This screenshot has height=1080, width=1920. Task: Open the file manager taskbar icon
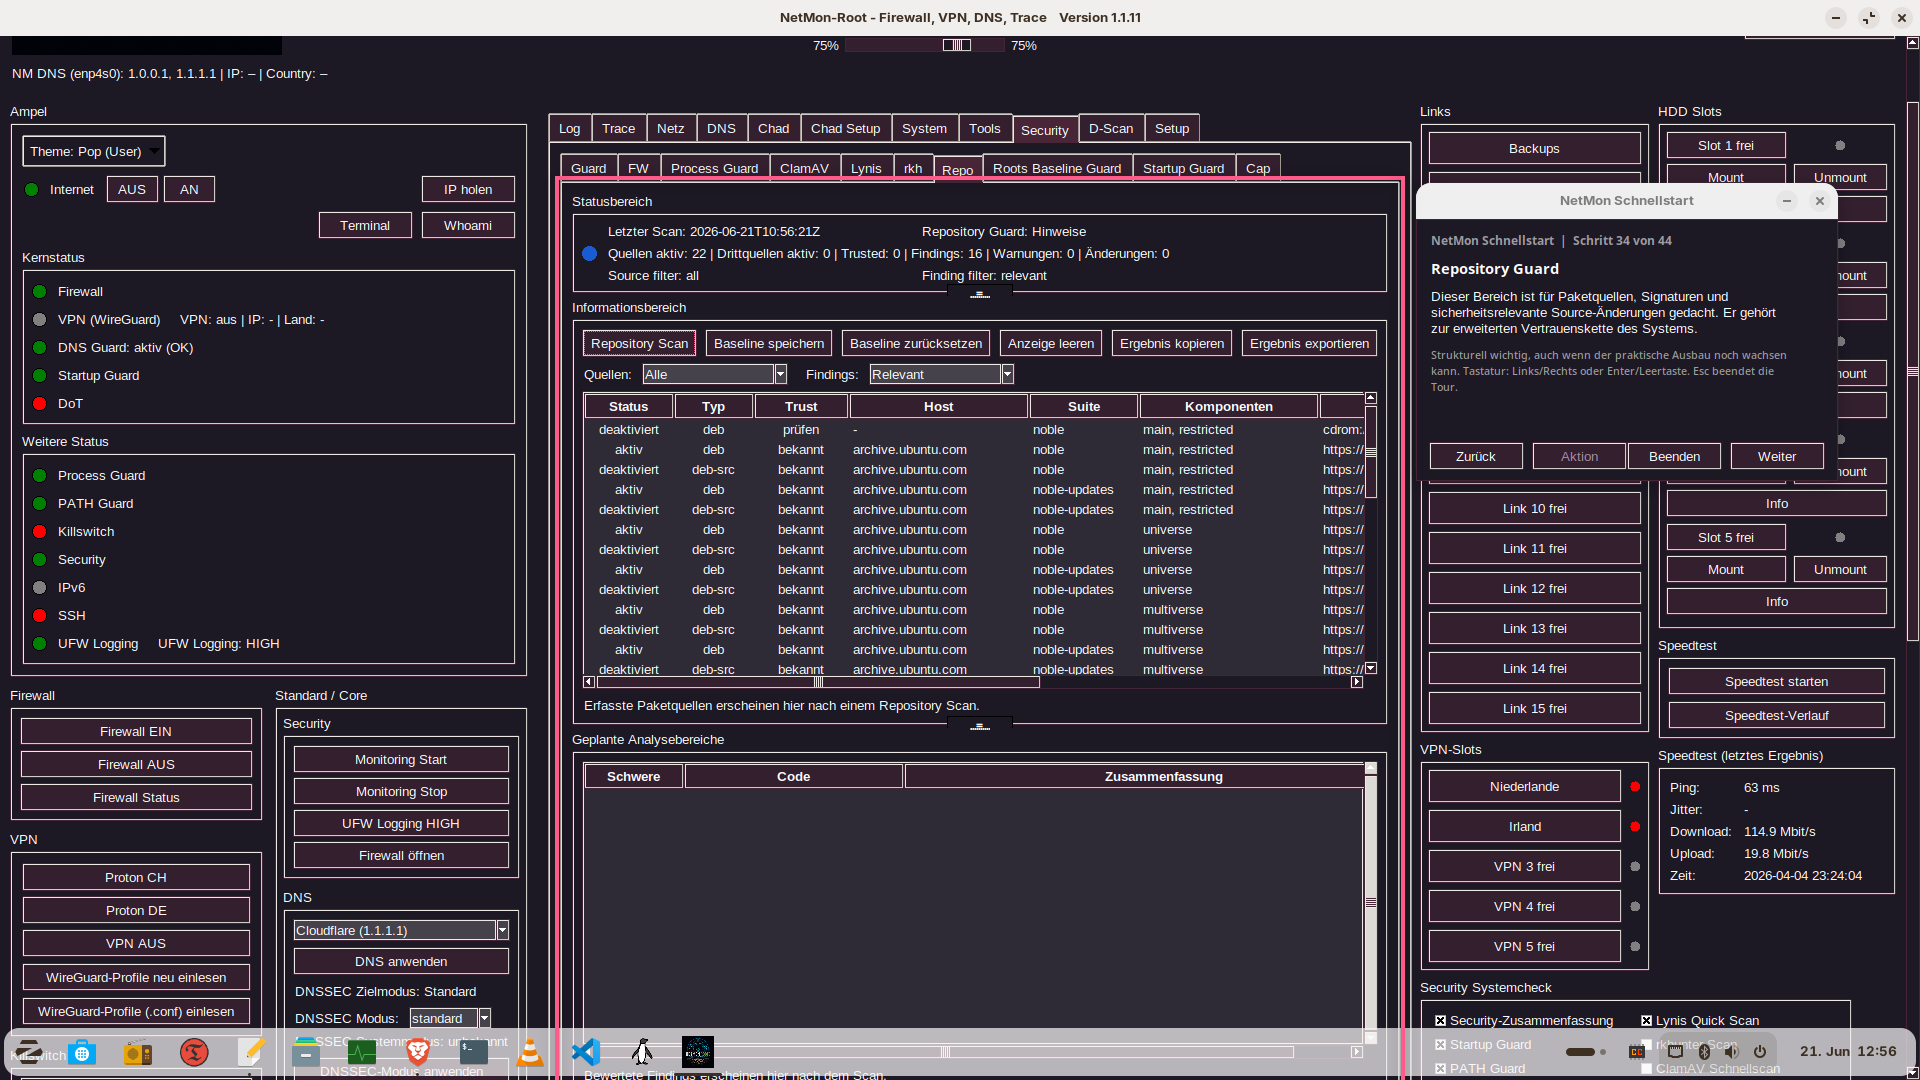click(x=306, y=1052)
